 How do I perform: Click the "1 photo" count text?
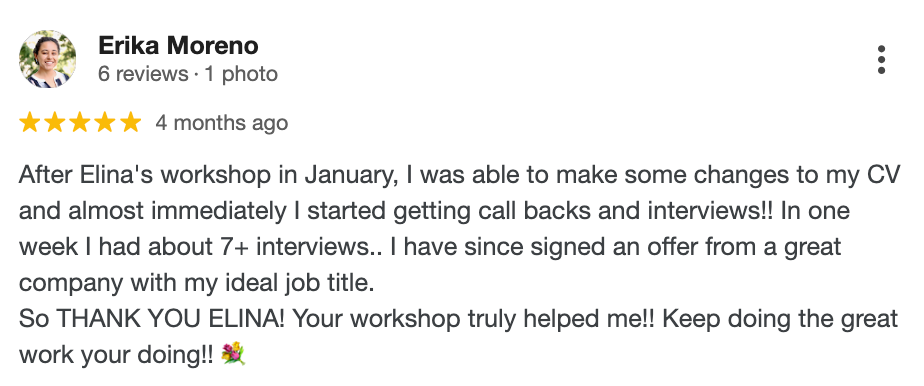point(240,74)
